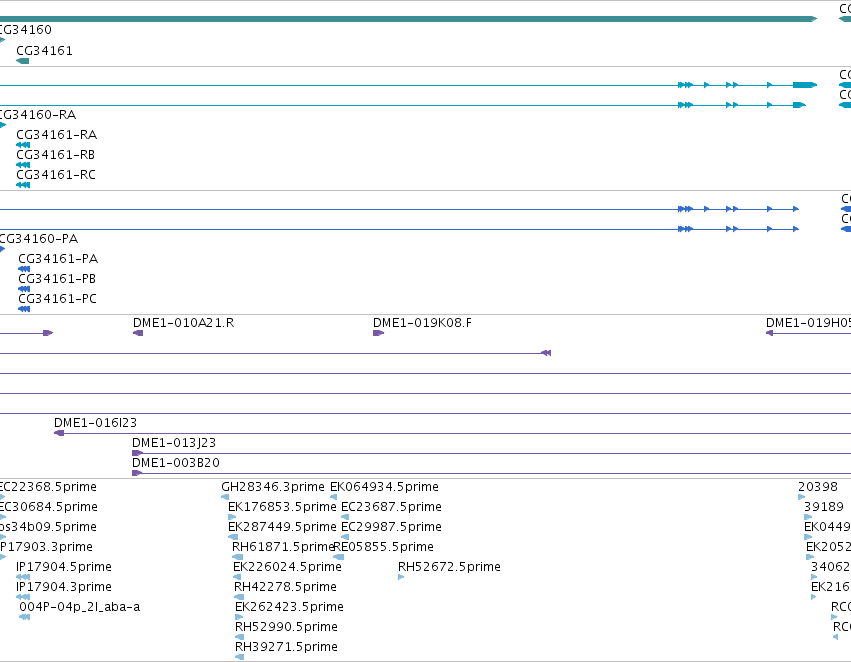Open EST EC30684.5prime
The width and height of the screenshot is (851, 662).
(x=48, y=507)
